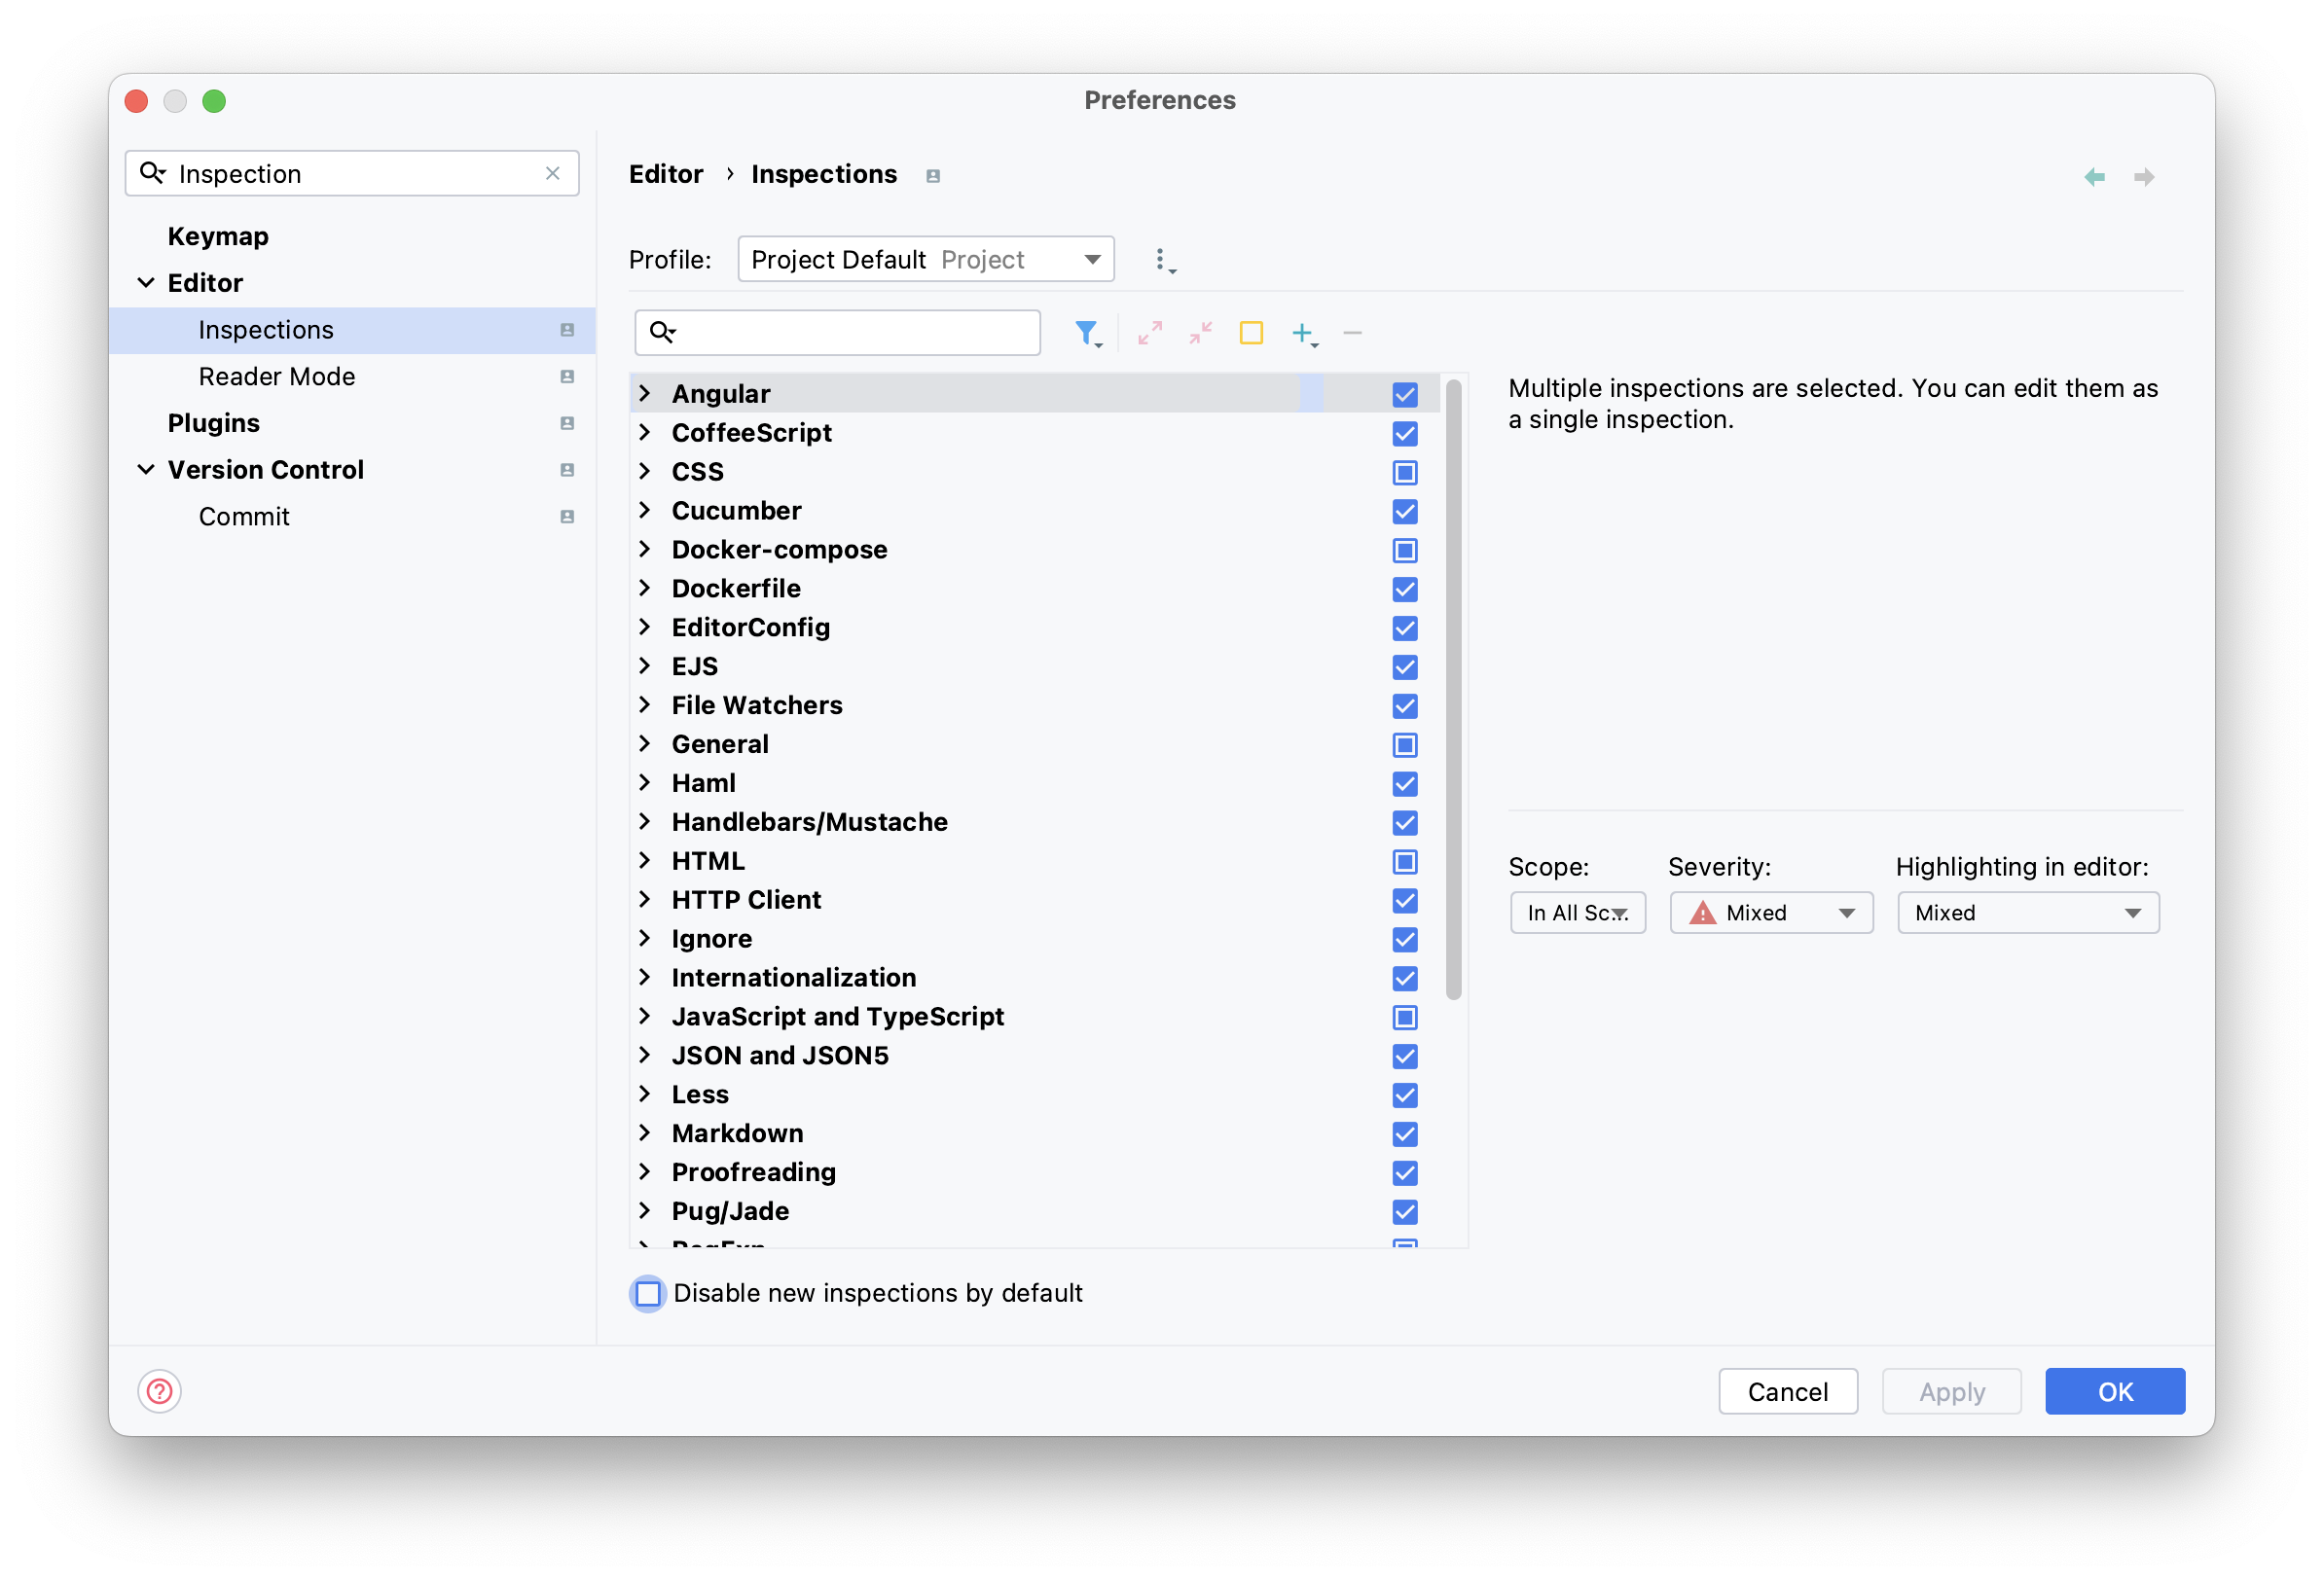
Task: Open the Severity Mixed dropdown
Action: (1770, 913)
